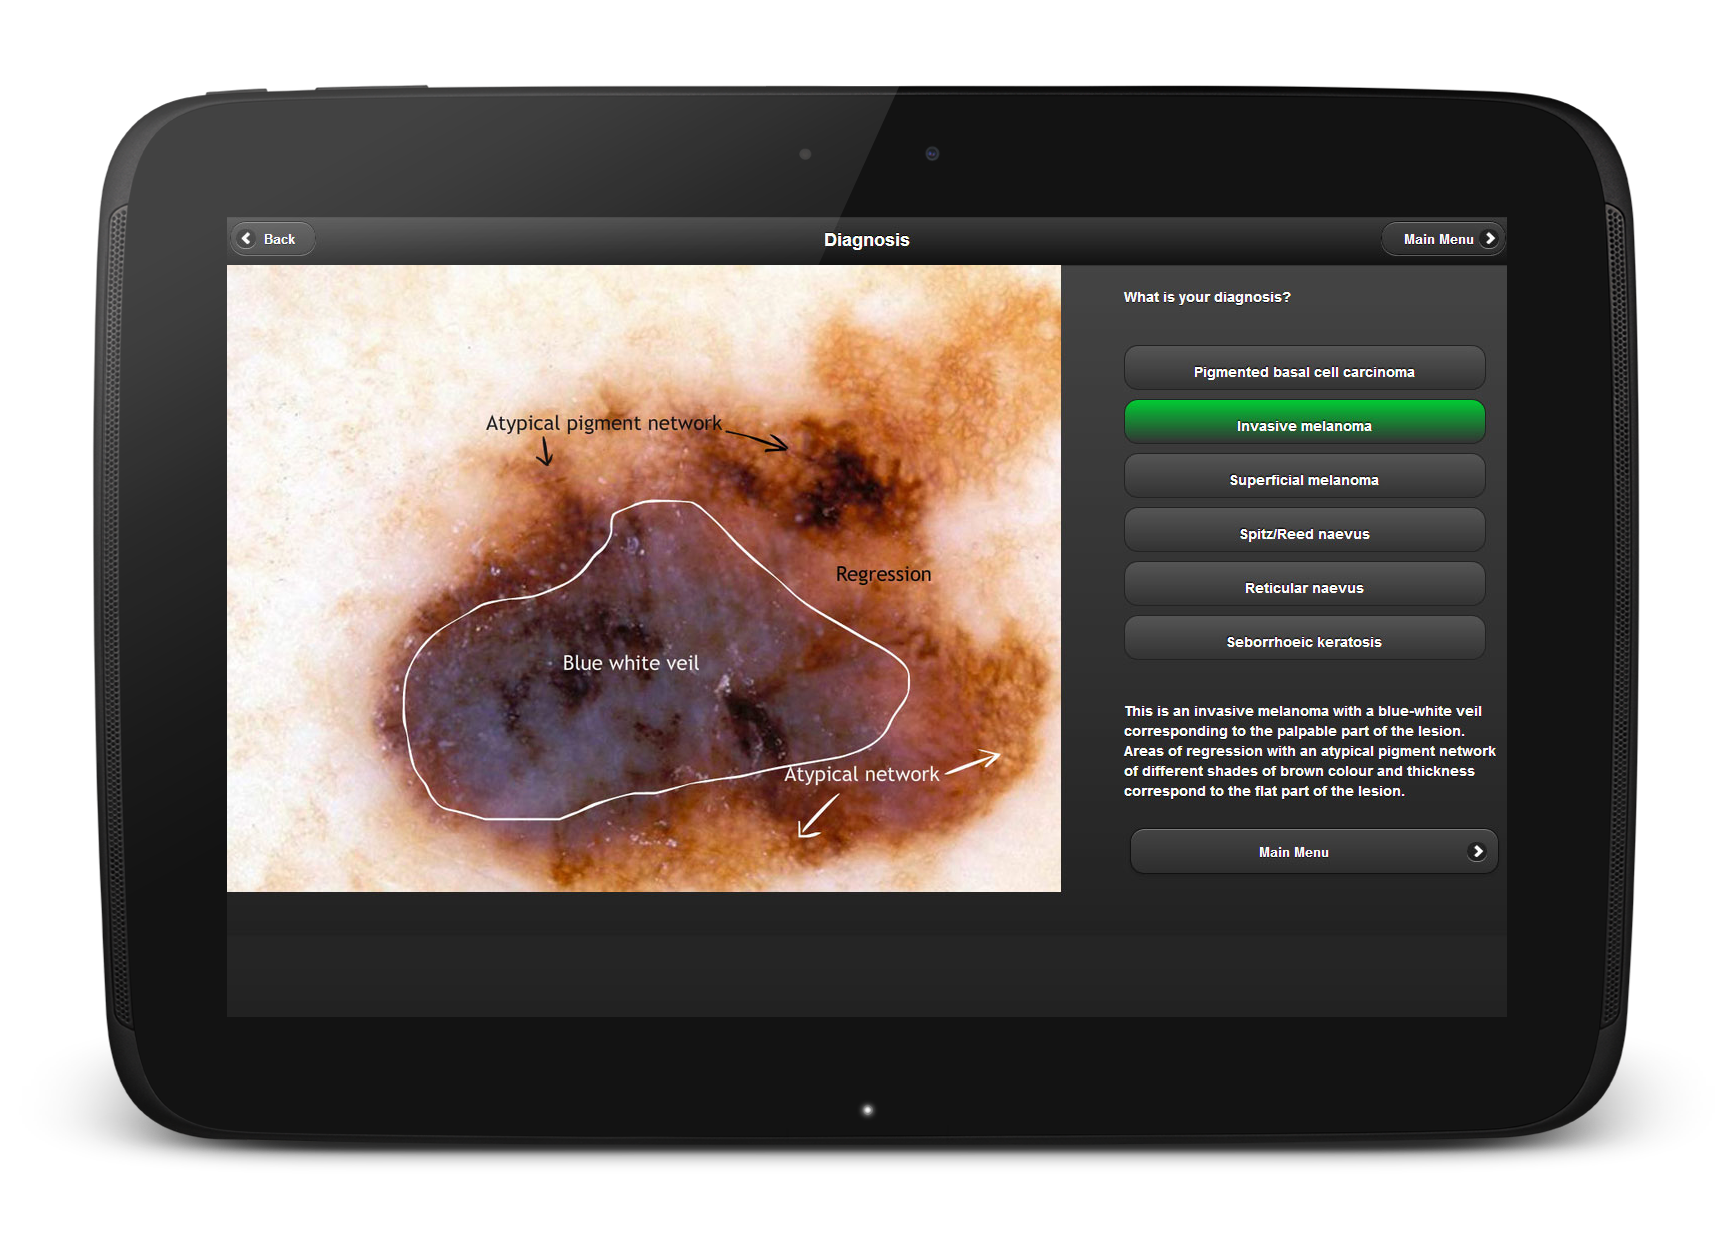Click the Diagnosis title in the header
The width and height of the screenshot is (1730, 1248).
pyautogui.click(x=866, y=240)
